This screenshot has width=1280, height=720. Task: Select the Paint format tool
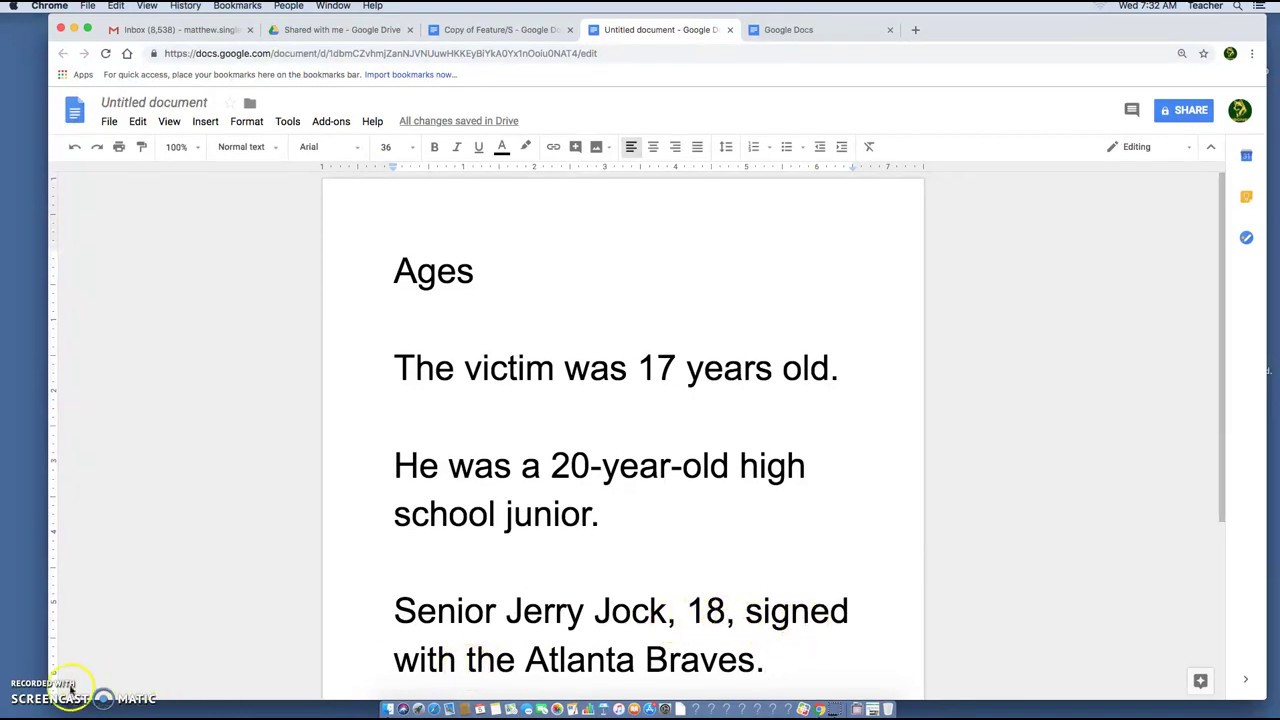pos(141,147)
